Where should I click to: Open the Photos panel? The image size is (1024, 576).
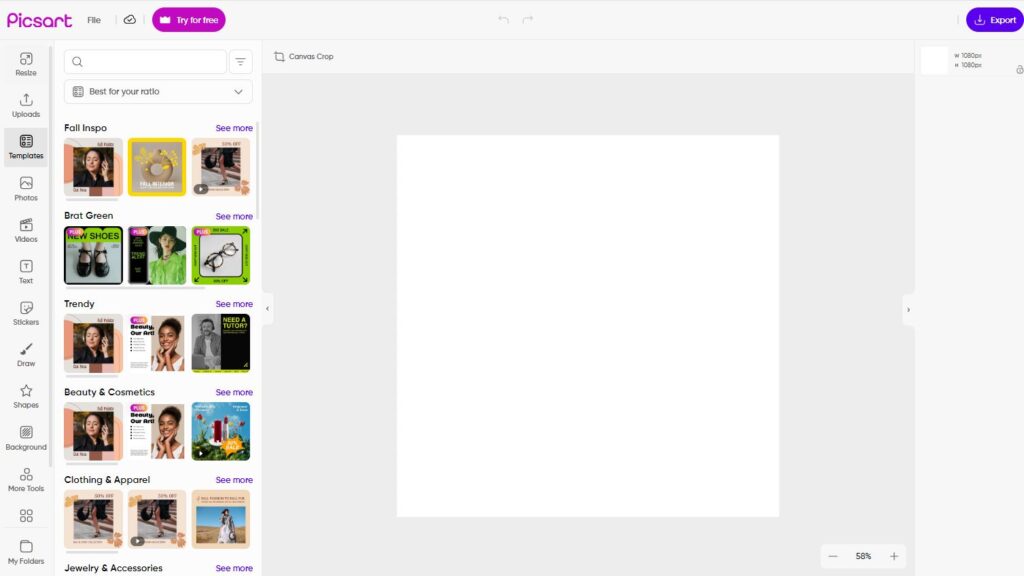point(26,189)
